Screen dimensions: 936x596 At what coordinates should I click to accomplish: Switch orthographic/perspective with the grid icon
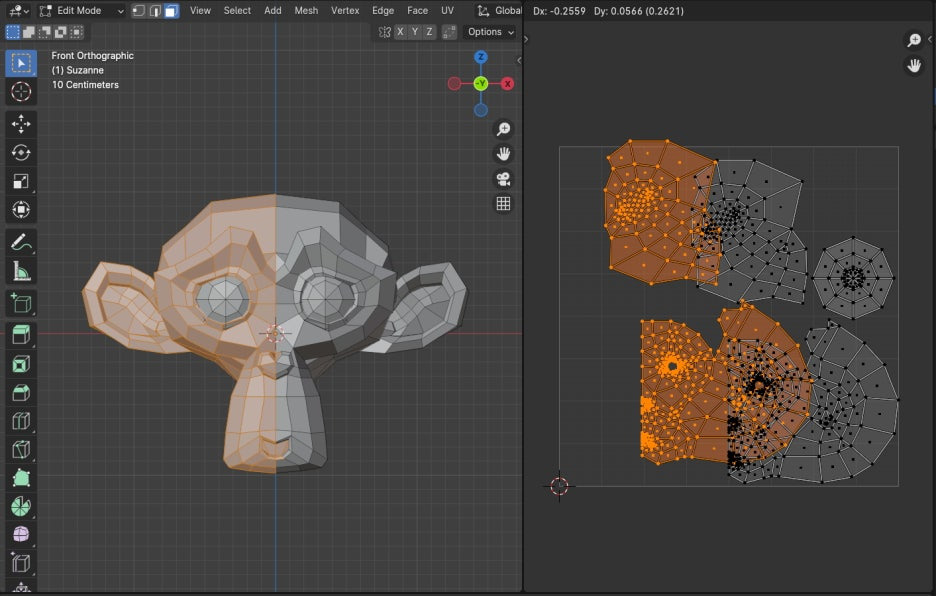coord(503,204)
